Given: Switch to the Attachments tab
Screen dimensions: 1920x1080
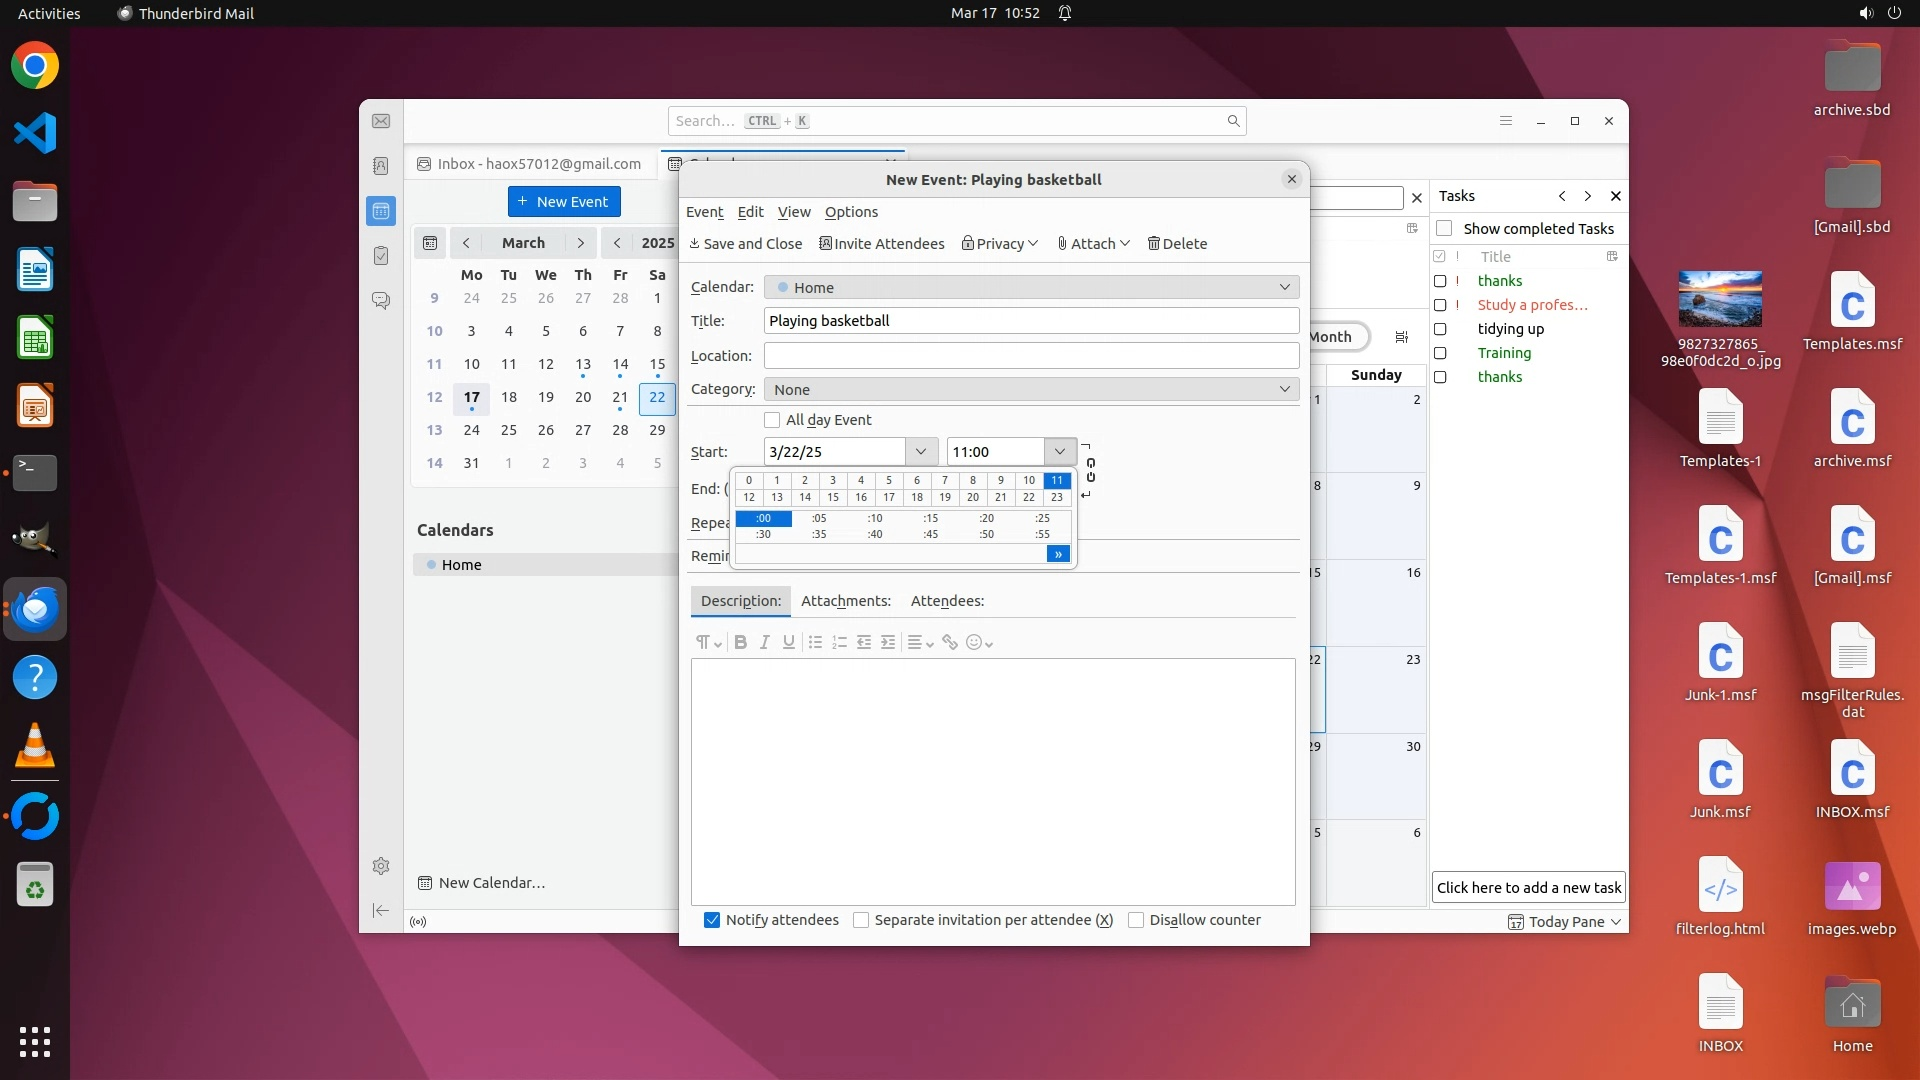Looking at the screenshot, I should pos(845,601).
